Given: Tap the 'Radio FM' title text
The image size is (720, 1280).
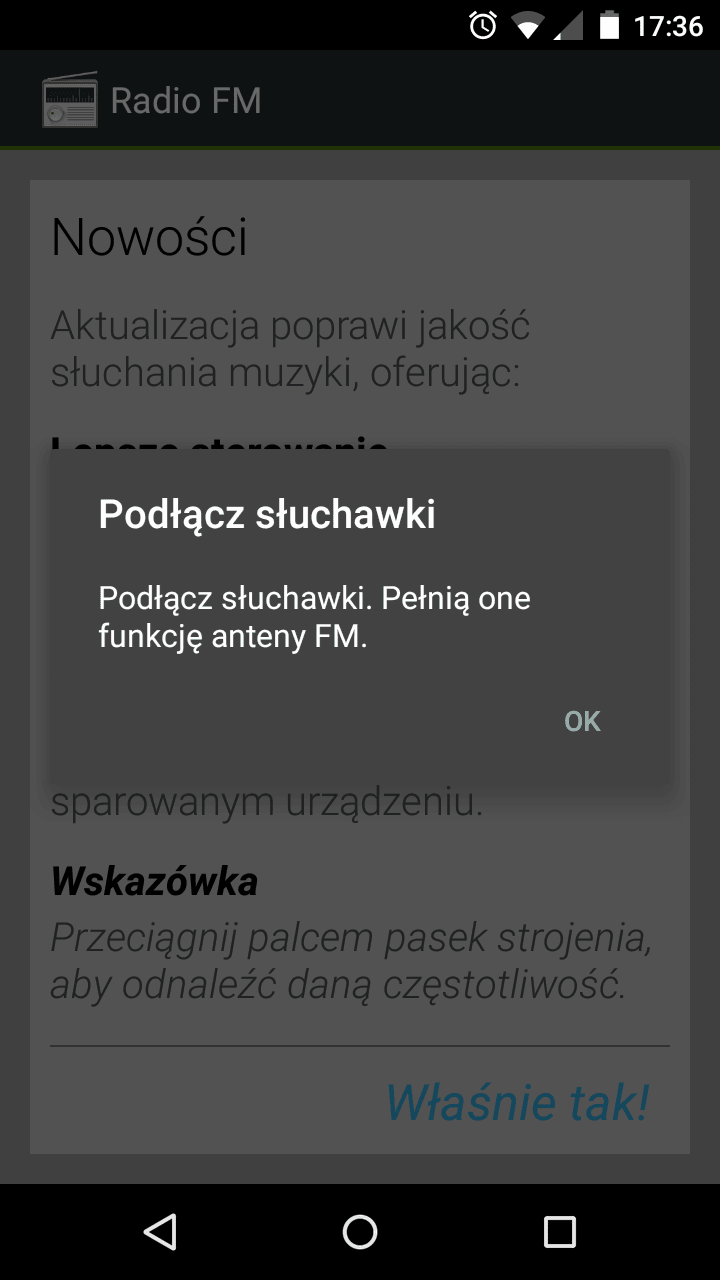Looking at the screenshot, I should 186,101.
